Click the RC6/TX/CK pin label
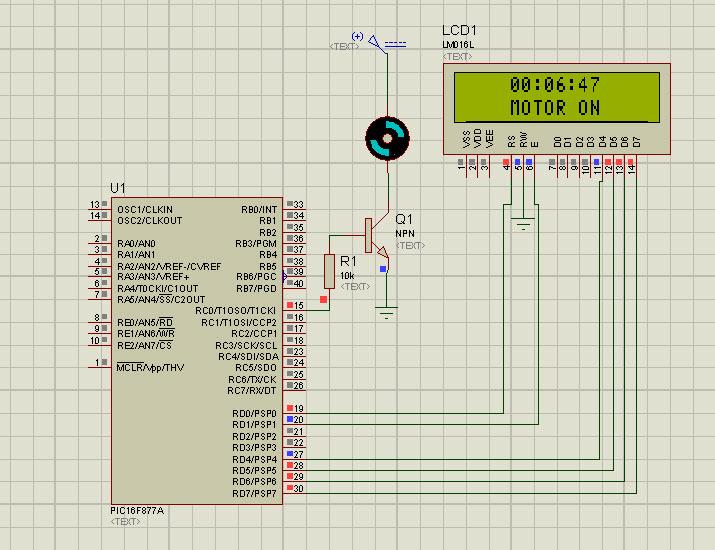Image resolution: width=715 pixels, height=550 pixels. (252, 379)
